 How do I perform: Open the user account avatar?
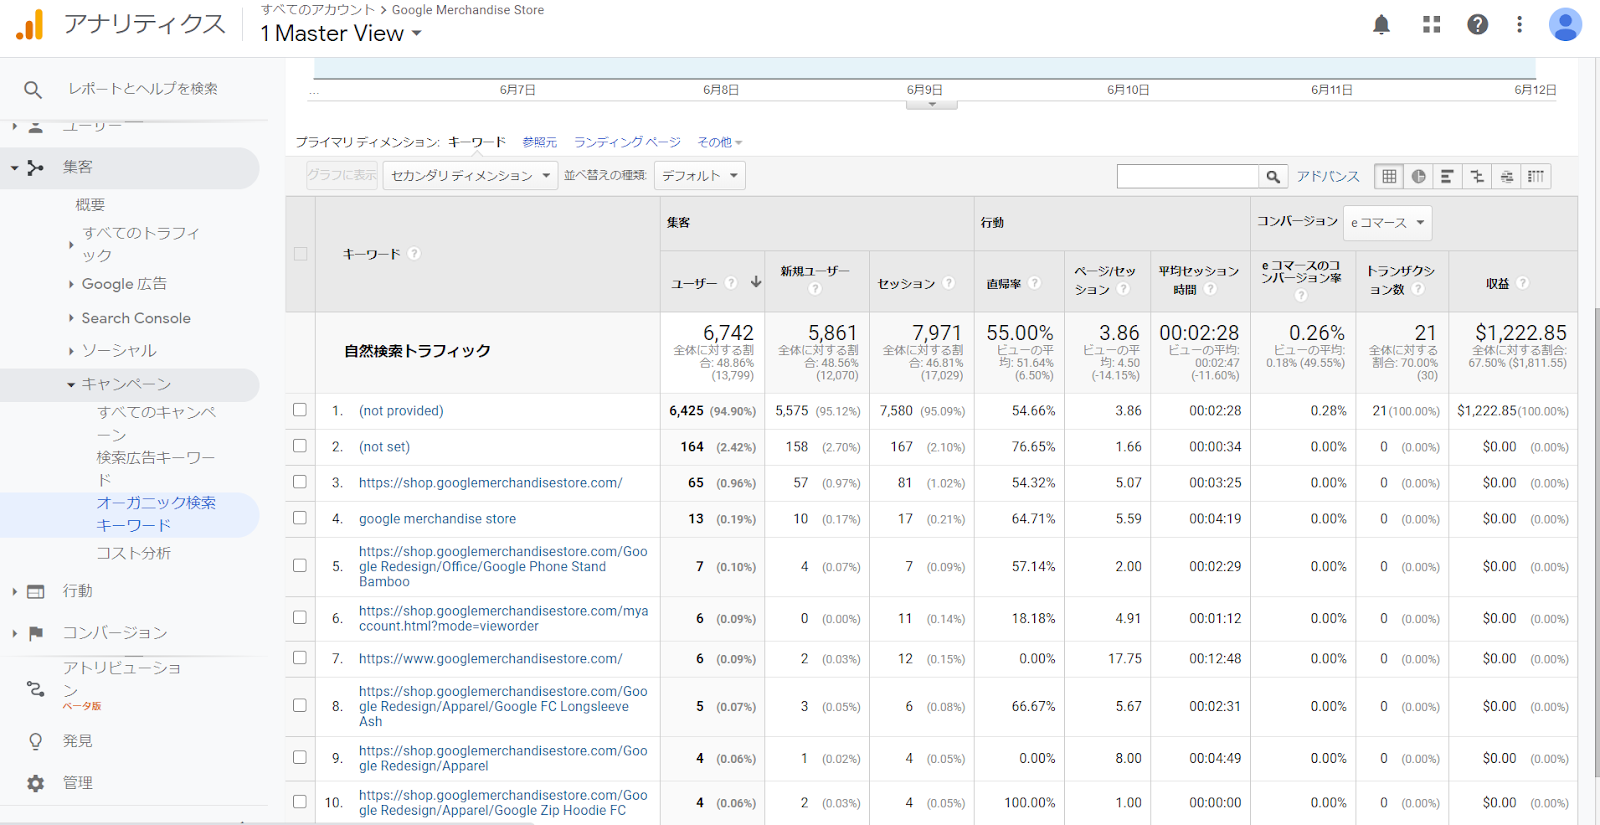1565,25
